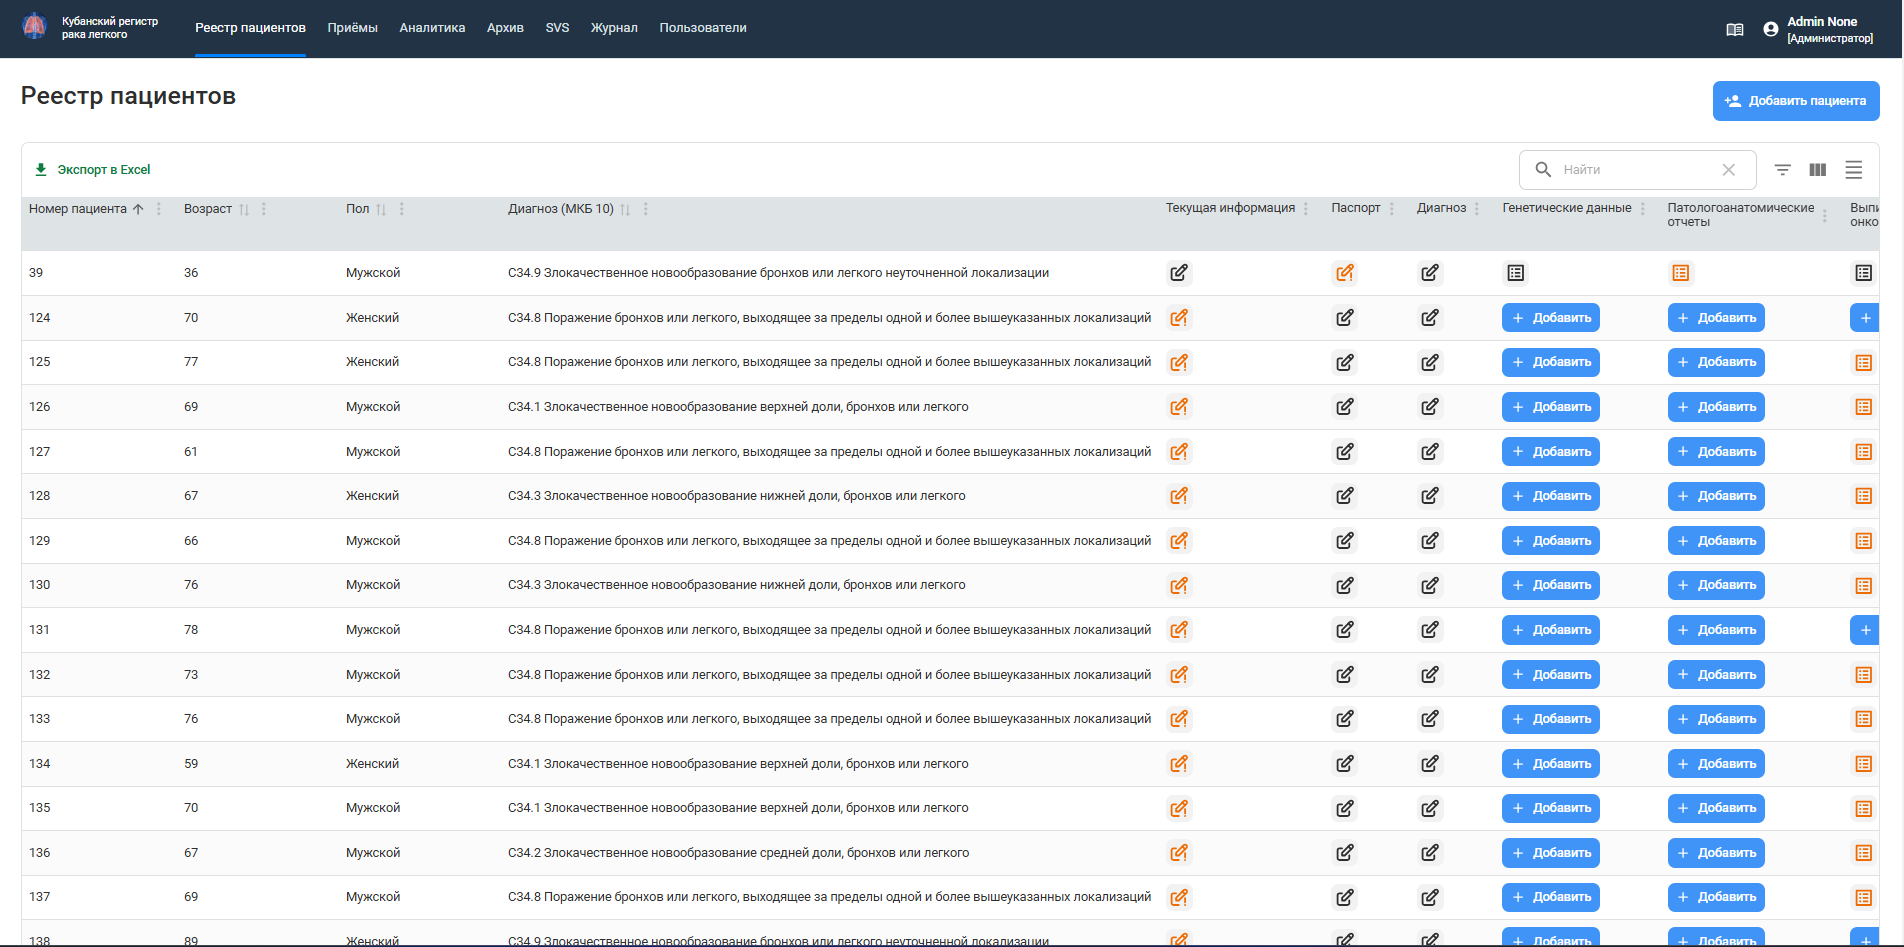Open pathology report for patient 39

[1681, 273]
